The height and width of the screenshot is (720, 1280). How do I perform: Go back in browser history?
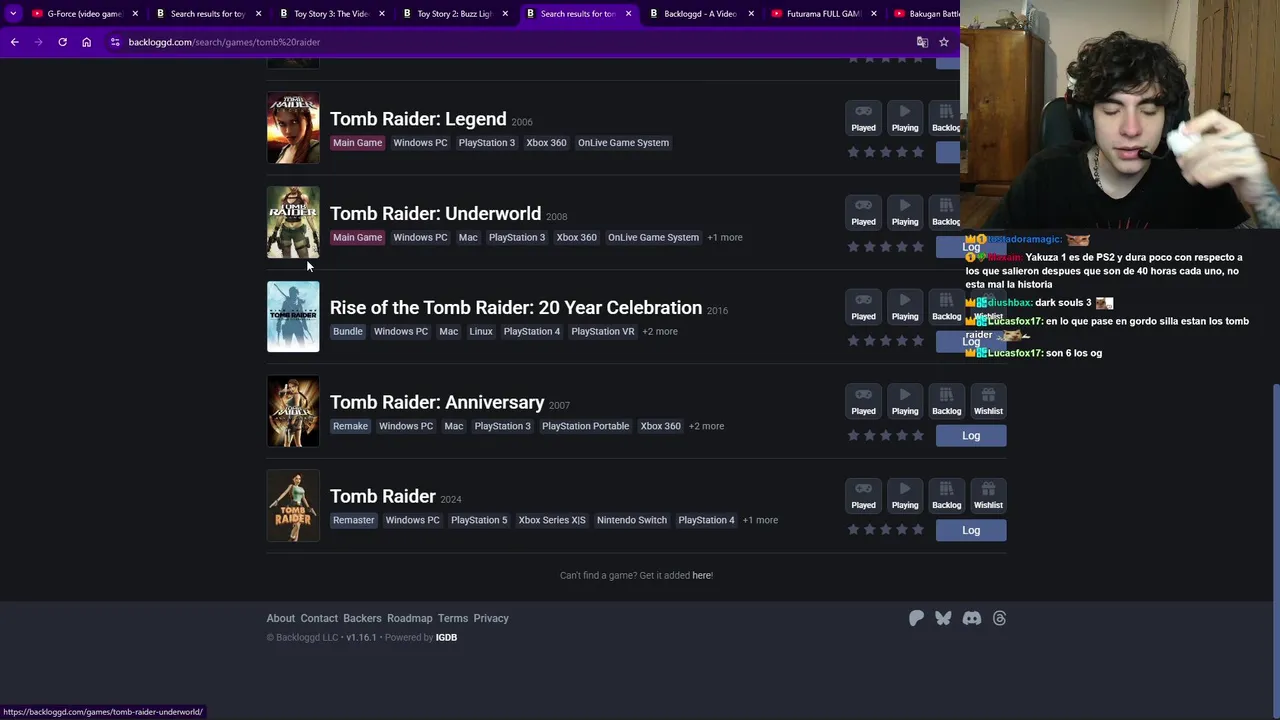coord(14,42)
